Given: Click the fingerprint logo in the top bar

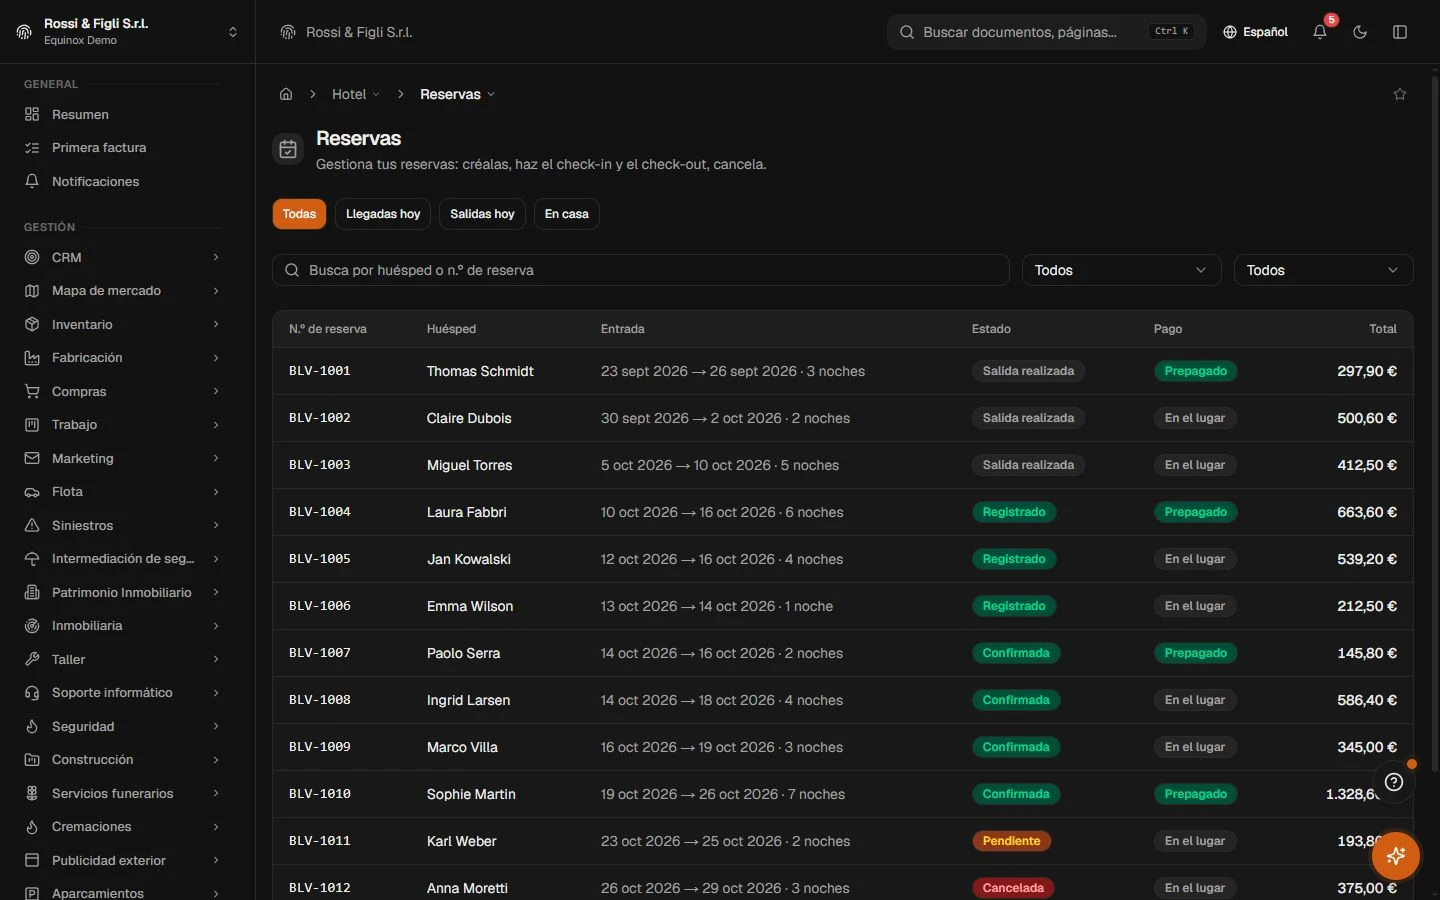Looking at the screenshot, I should click(x=288, y=32).
